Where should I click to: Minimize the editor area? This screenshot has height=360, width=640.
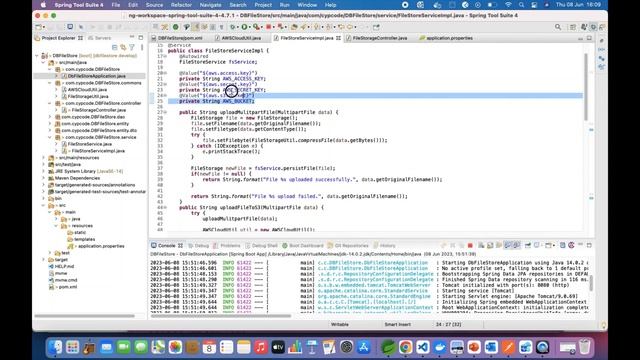click(580, 38)
